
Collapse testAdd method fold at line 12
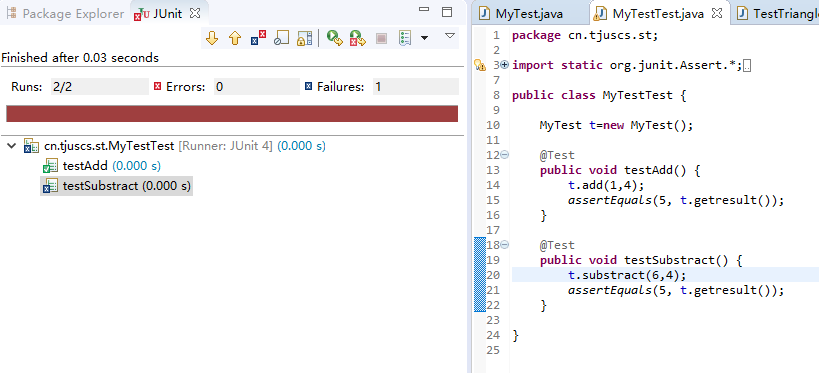[x=505, y=155]
